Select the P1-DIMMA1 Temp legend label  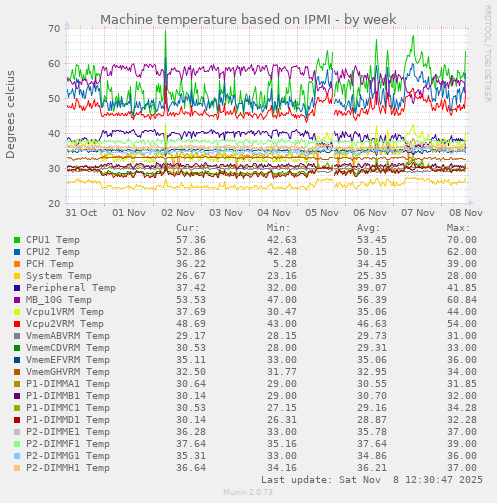(68, 384)
